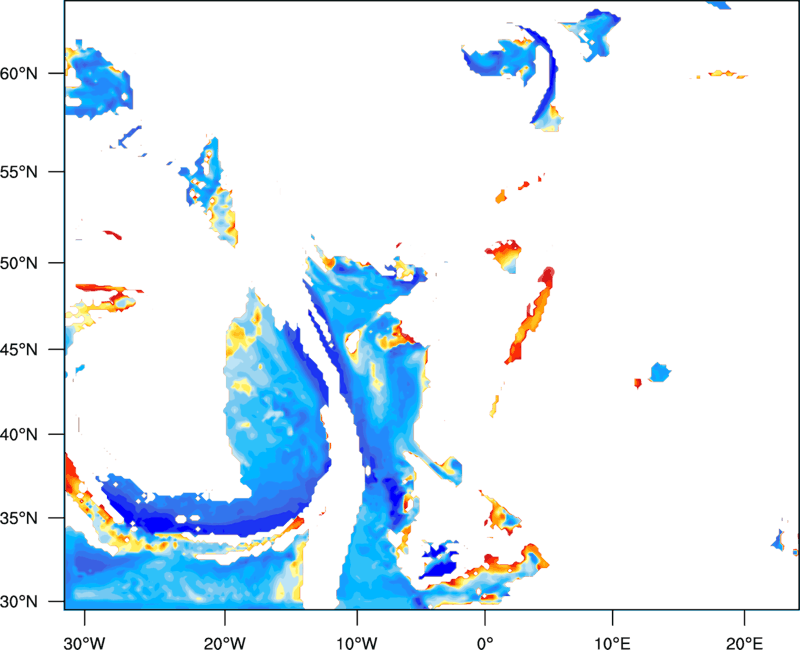
Task: Click the 20°W longitude label
Action: click(x=224, y=643)
